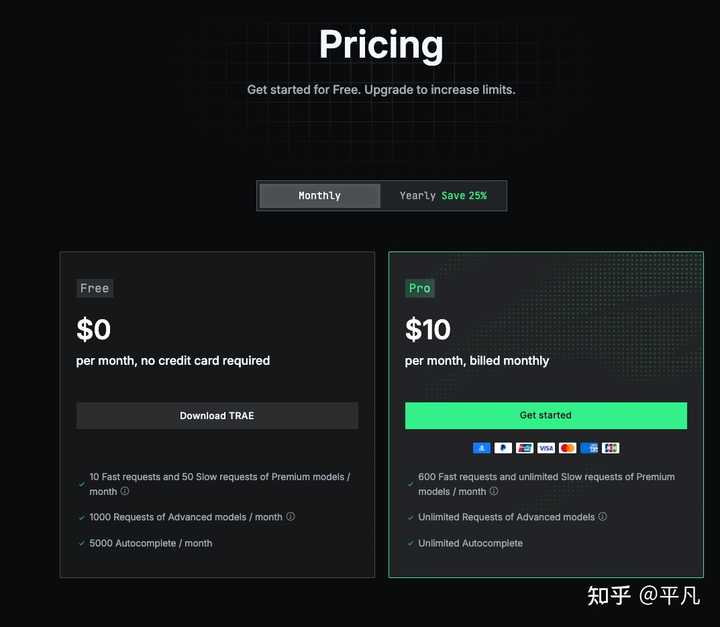Viewport: 720px width, 627px height.
Task: Click the Mastercard payment icon
Action: pos(568,448)
